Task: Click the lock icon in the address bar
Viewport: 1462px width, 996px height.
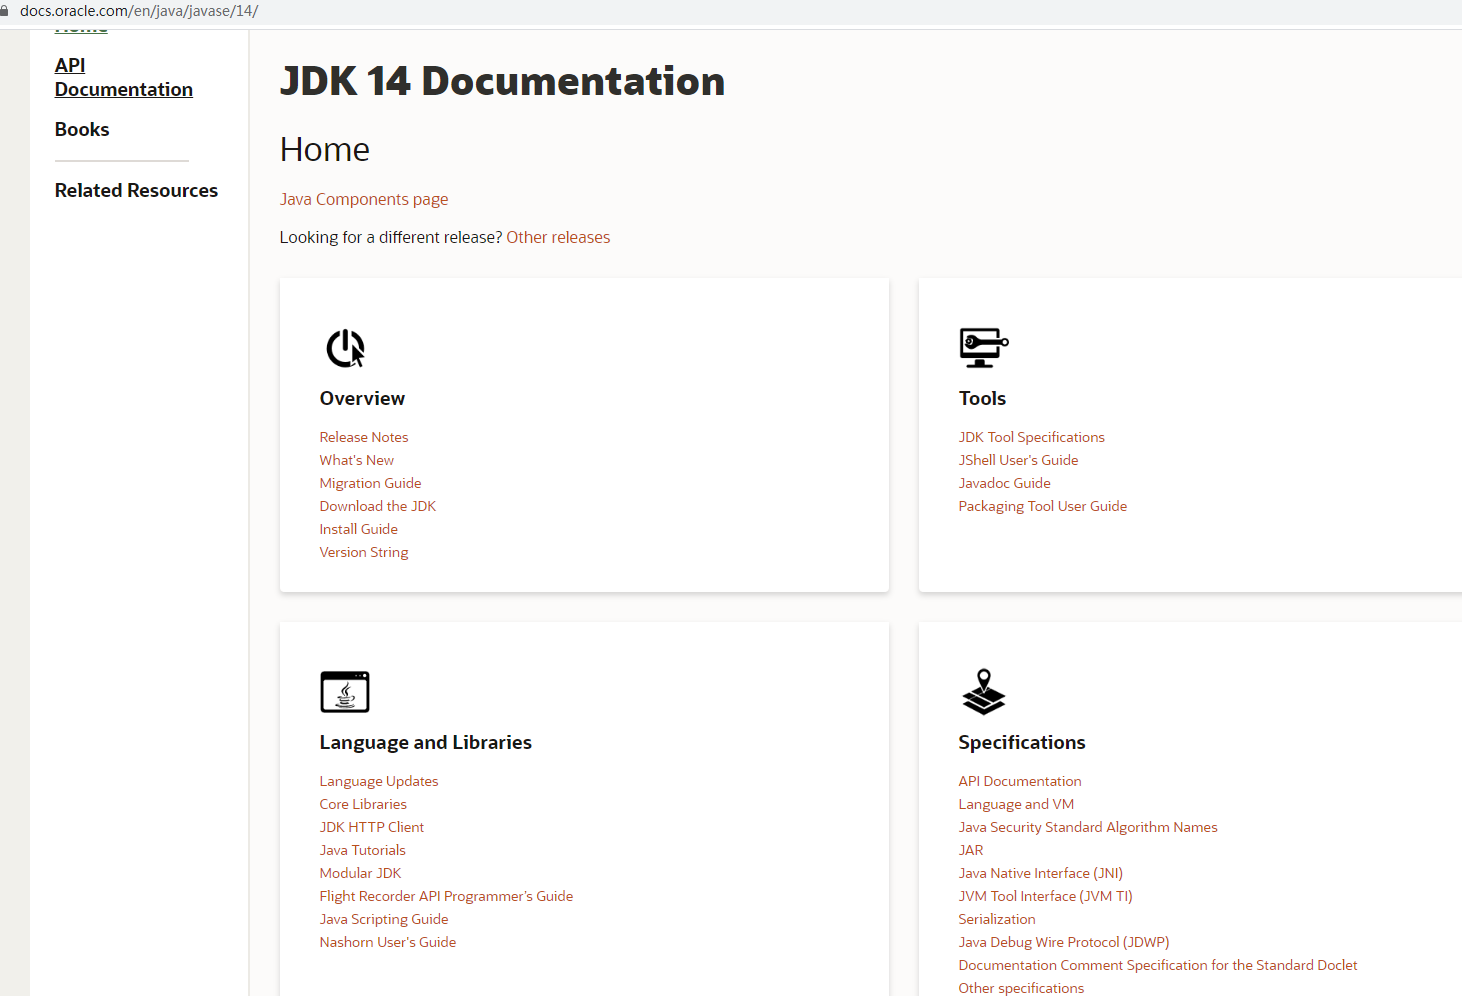Action: pos(4,11)
